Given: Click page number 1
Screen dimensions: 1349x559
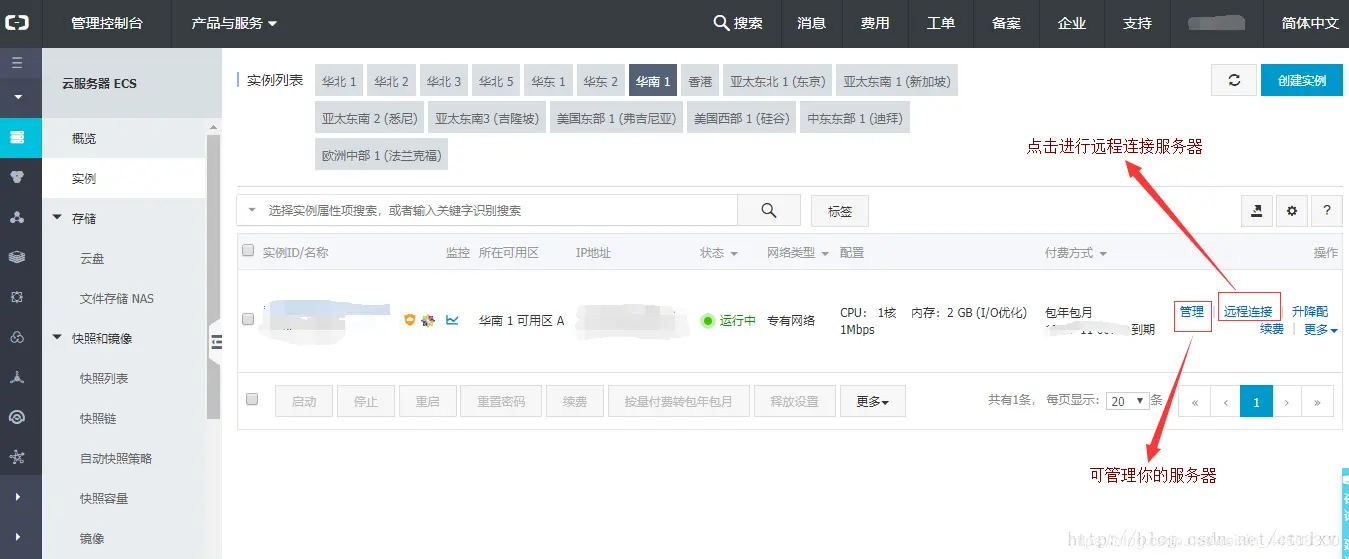Looking at the screenshot, I should tap(1256, 402).
